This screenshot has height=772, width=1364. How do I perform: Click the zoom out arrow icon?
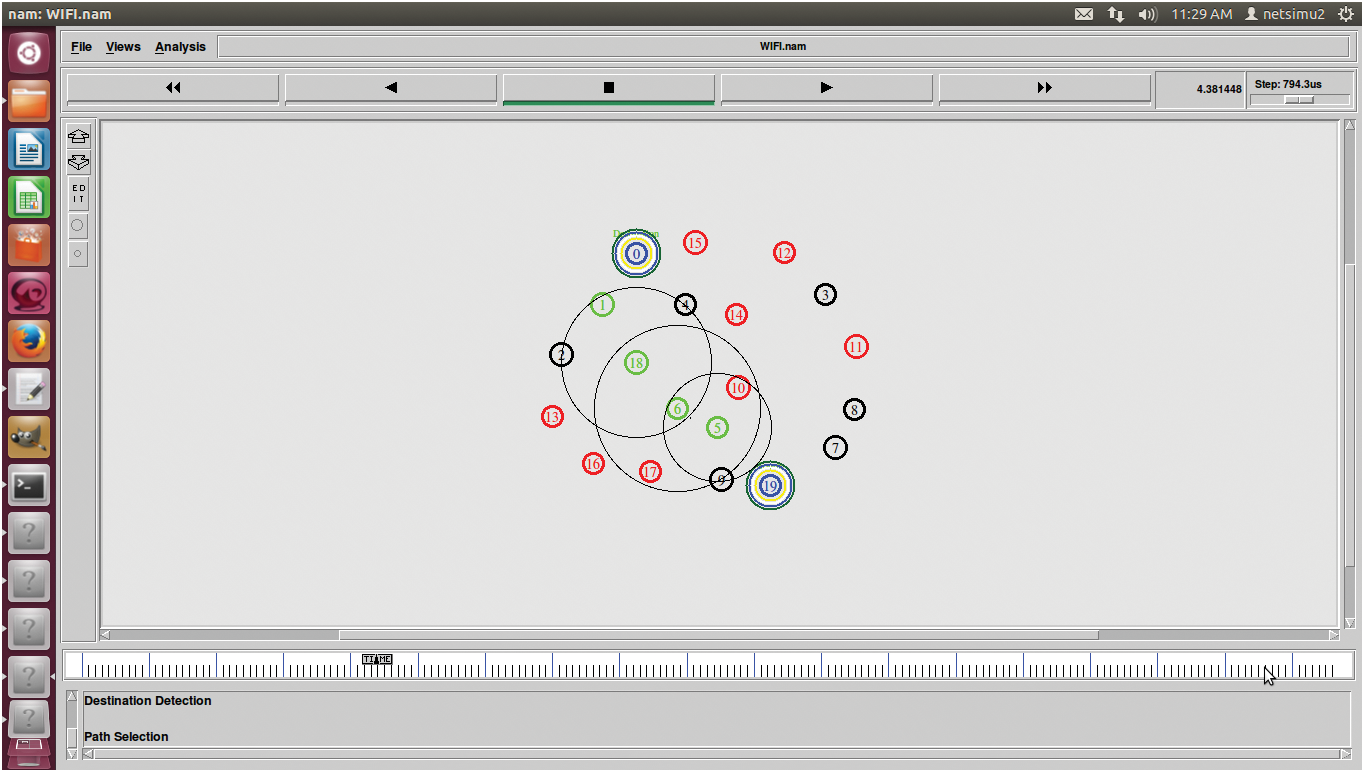78,162
